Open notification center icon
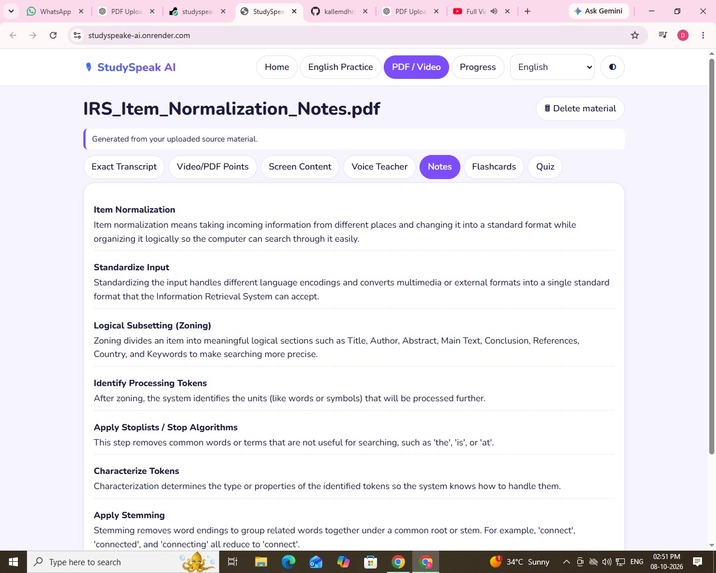 point(697,562)
